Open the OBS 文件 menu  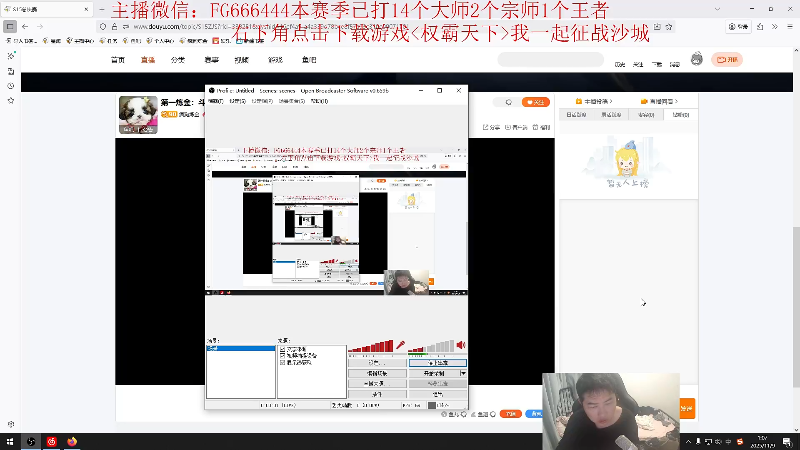pos(216,101)
